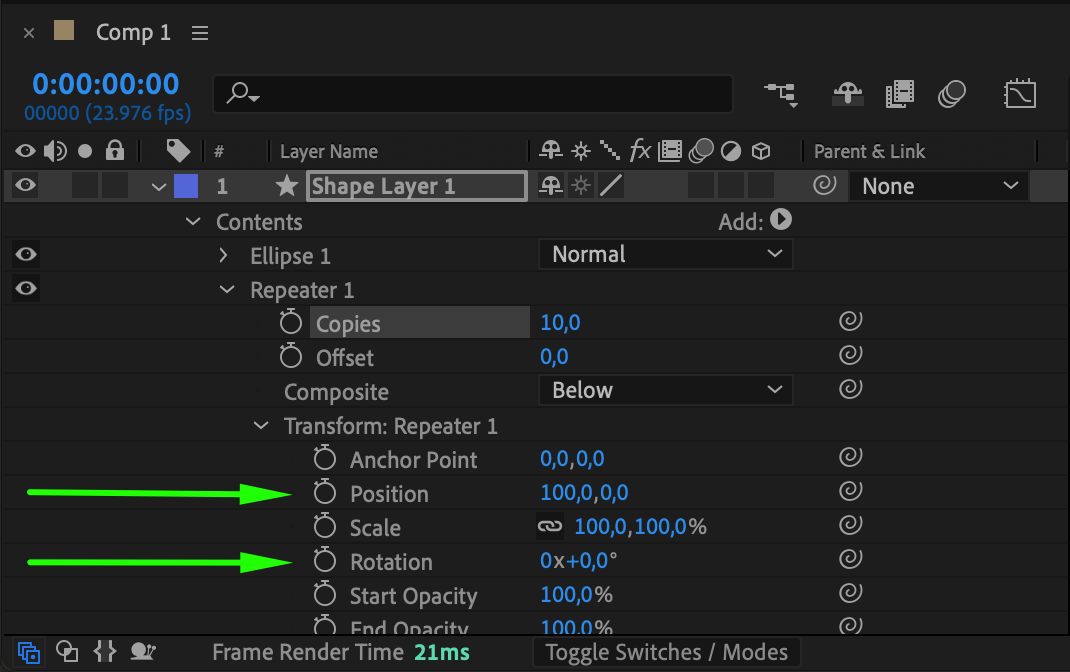Viewport: 1070px width, 672px height.
Task: Click the Add shape content button
Action: pos(781,220)
